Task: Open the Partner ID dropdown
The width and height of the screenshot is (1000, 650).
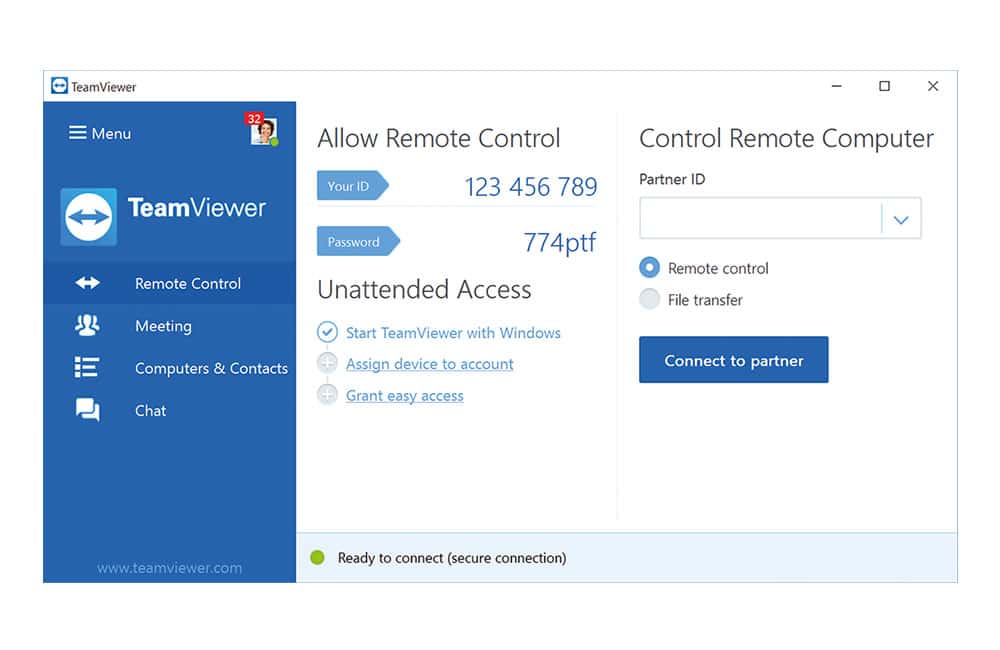Action: [x=901, y=218]
